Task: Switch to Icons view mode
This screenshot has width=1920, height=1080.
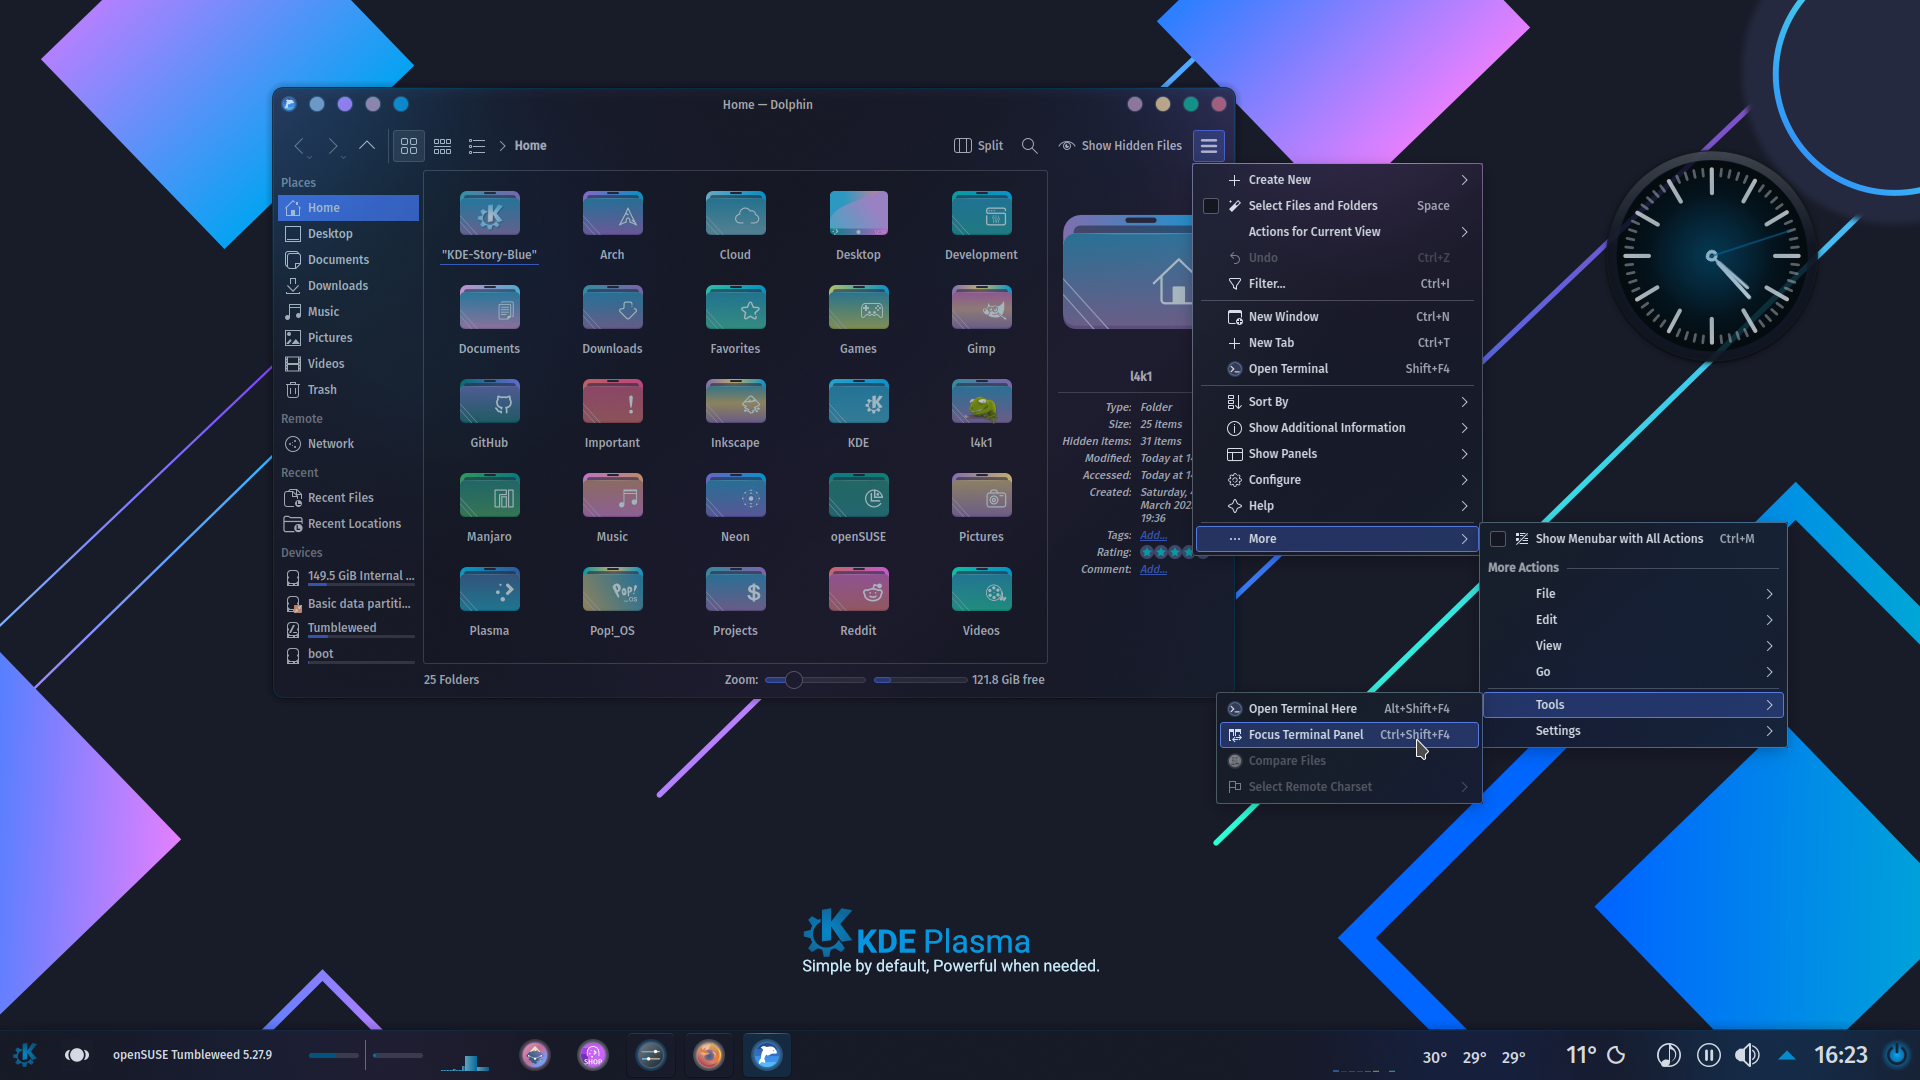Action: coord(409,146)
